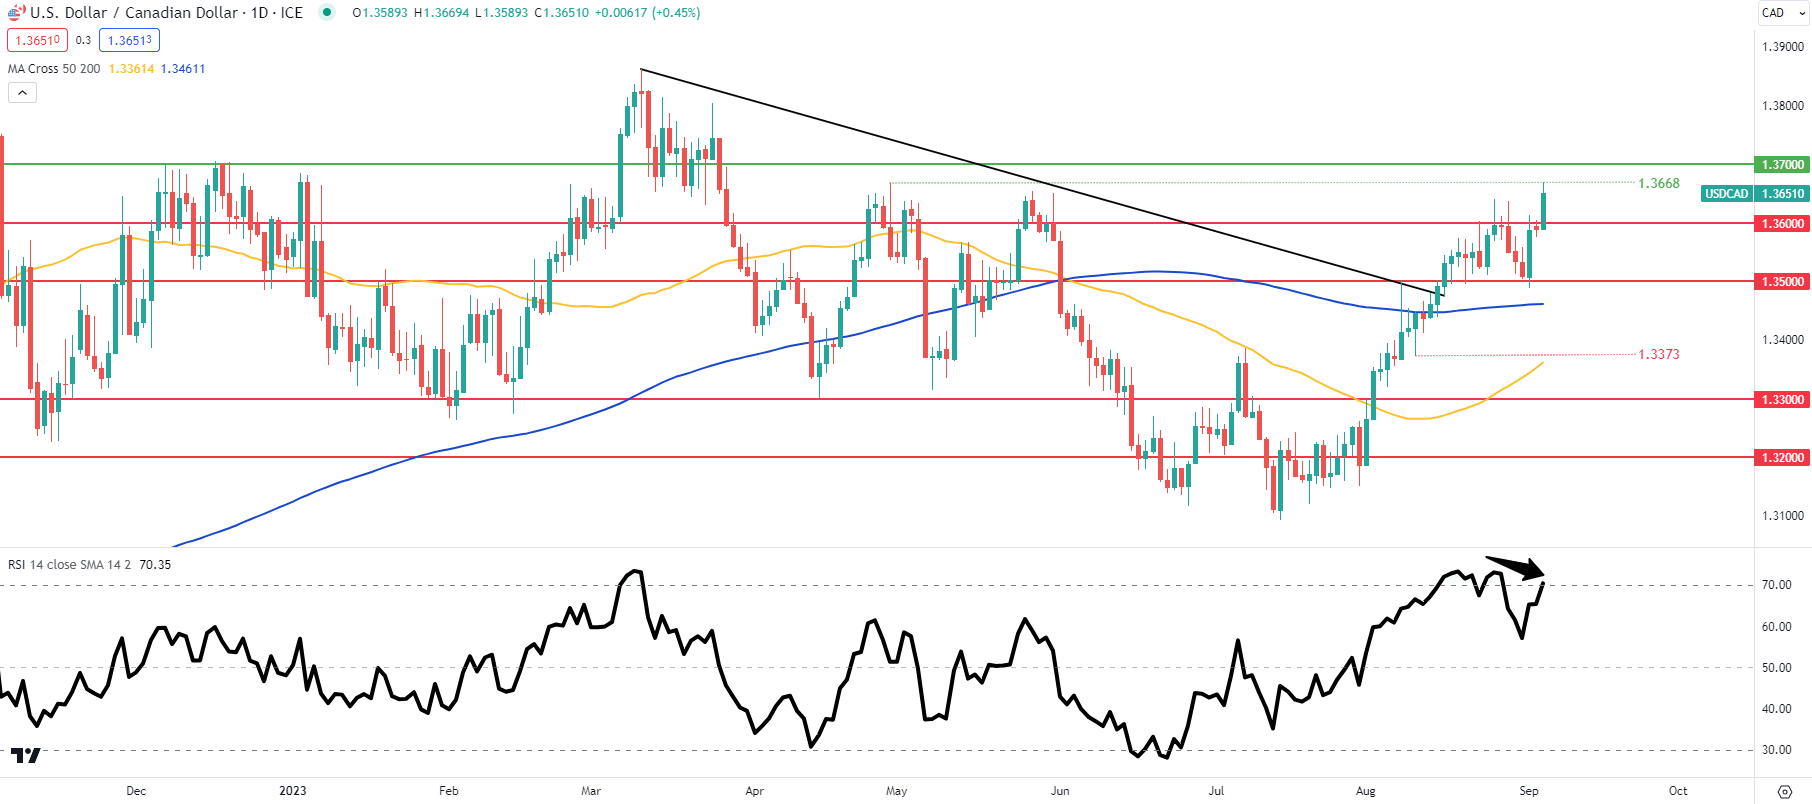Click the 1.33000 red price label
Screen dimensions: 1812x804
click(1782, 399)
